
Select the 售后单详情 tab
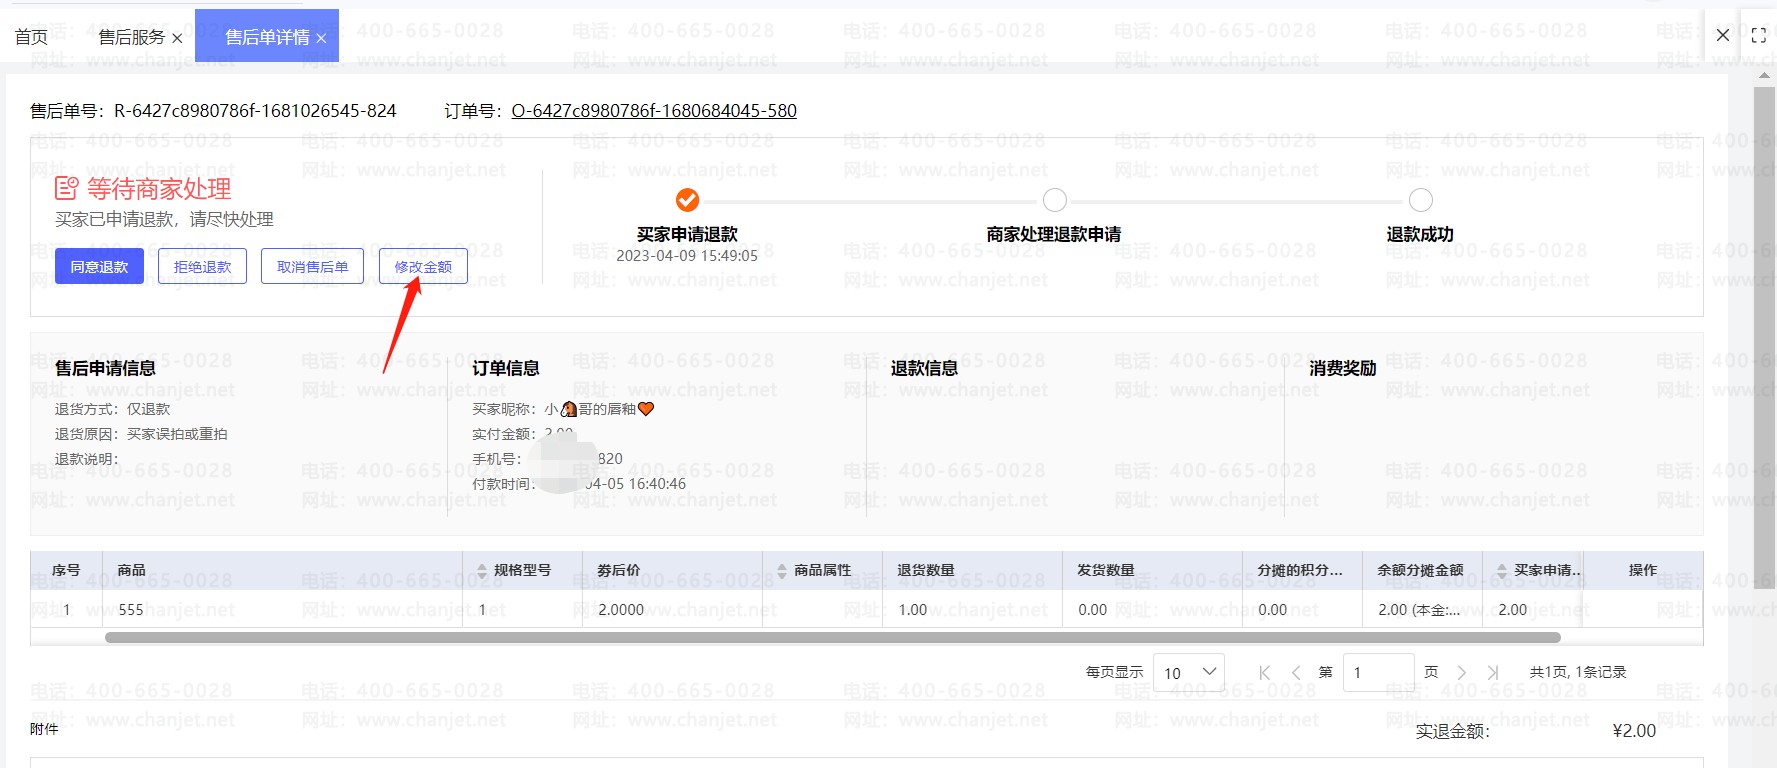(267, 37)
